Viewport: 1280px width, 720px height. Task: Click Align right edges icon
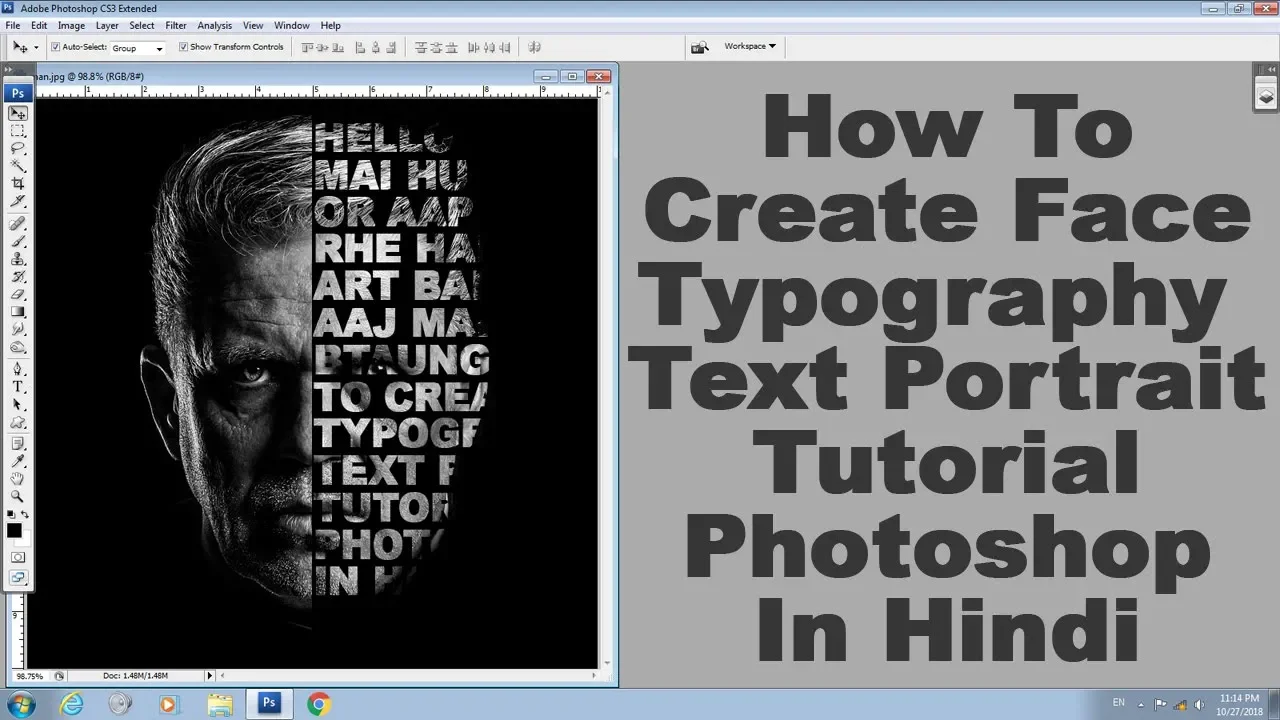point(392,47)
